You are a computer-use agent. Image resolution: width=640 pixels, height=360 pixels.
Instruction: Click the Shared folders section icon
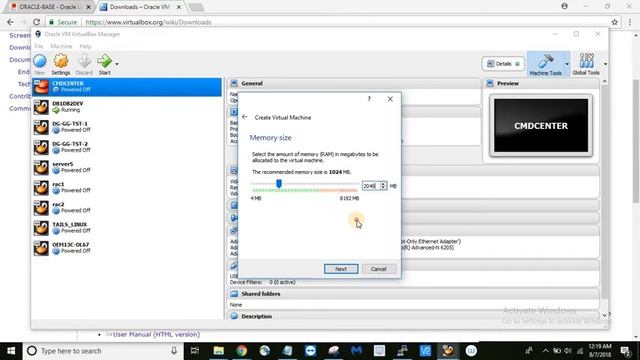[234, 294]
